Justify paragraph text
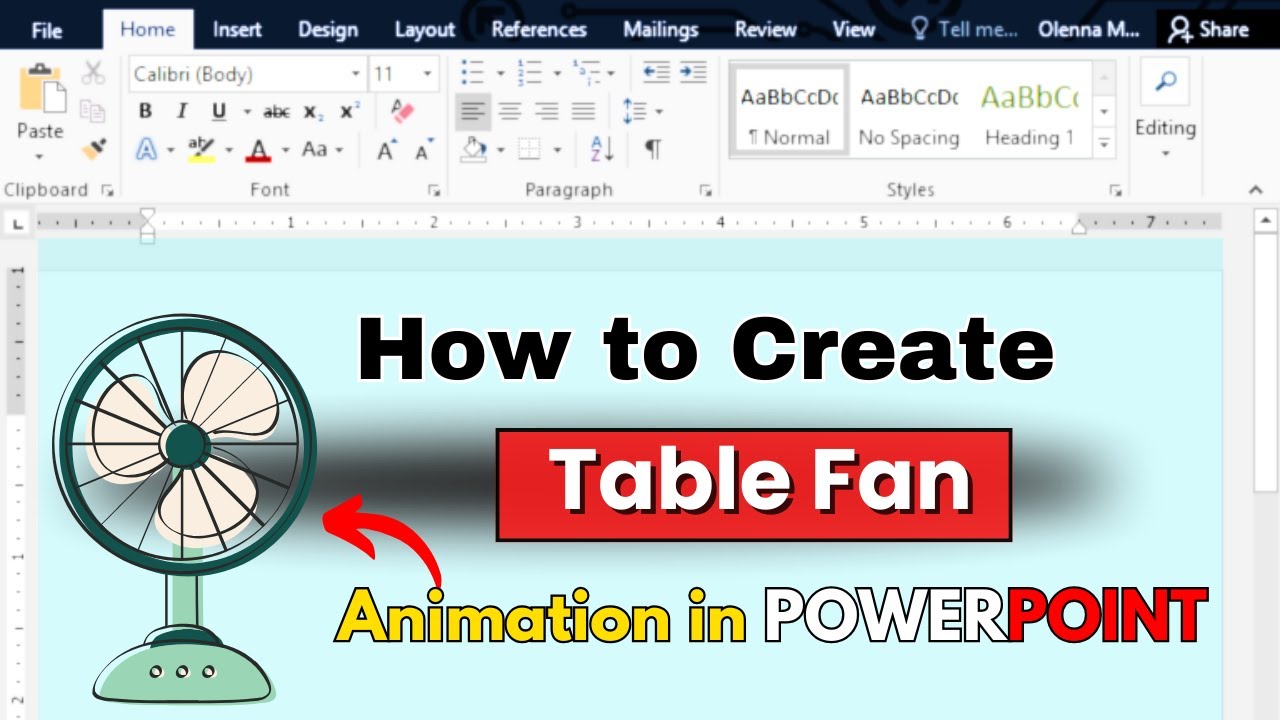The image size is (1280, 720). pos(583,111)
